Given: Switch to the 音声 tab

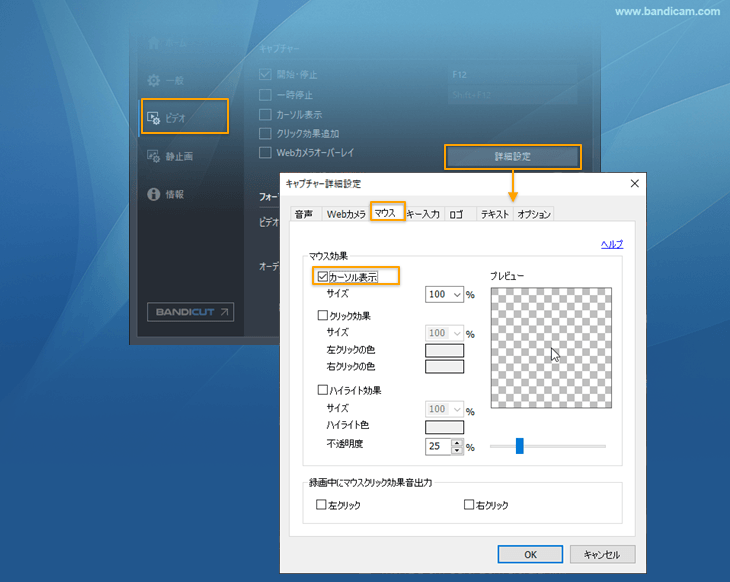Looking at the screenshot, I should tap(304, 214).
